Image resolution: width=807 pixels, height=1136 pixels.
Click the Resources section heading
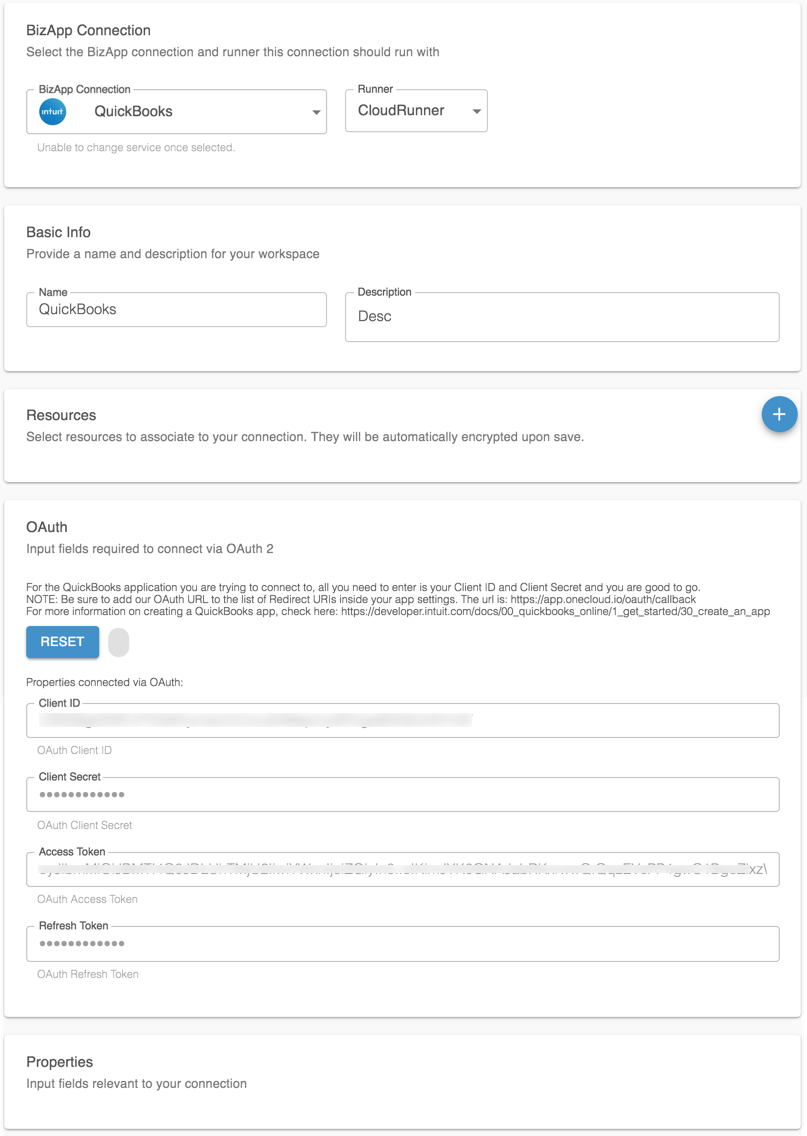pos(61,415)
